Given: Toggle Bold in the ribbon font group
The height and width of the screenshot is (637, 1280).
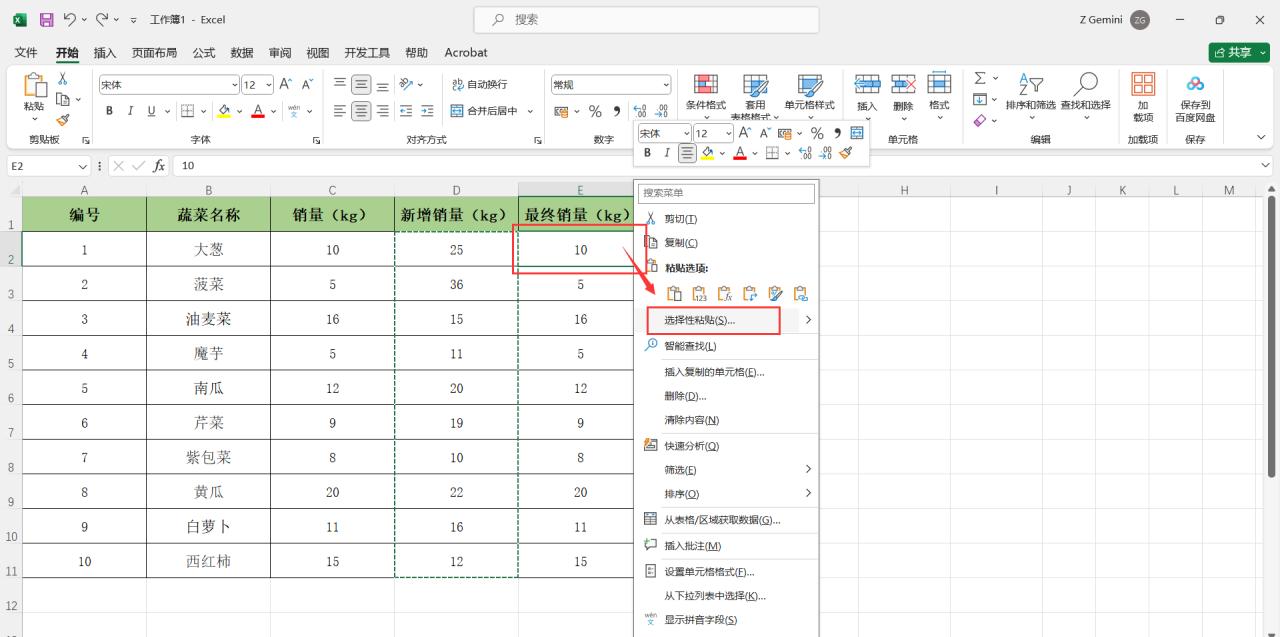Looking at the screenshot, I should 109,111.
